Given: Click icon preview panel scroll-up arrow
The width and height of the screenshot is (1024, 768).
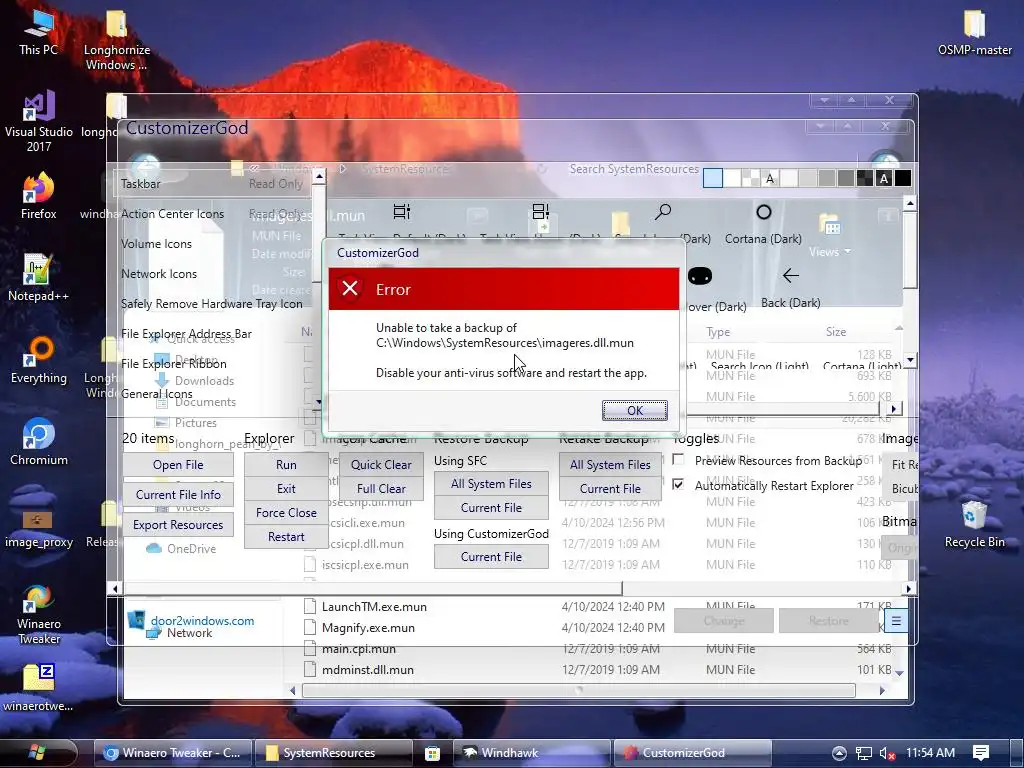Looking at the screenshot, I should tap(910, 204).
